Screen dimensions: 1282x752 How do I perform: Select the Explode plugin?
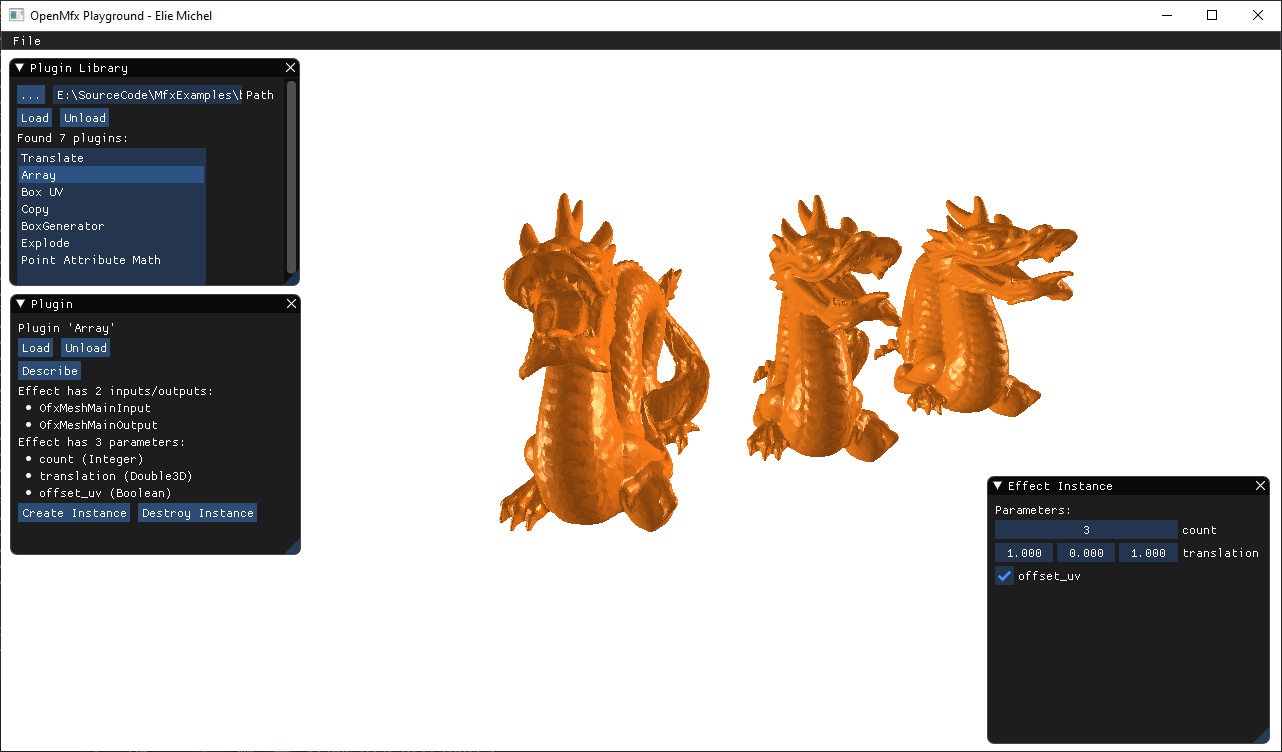coord(111,243)
